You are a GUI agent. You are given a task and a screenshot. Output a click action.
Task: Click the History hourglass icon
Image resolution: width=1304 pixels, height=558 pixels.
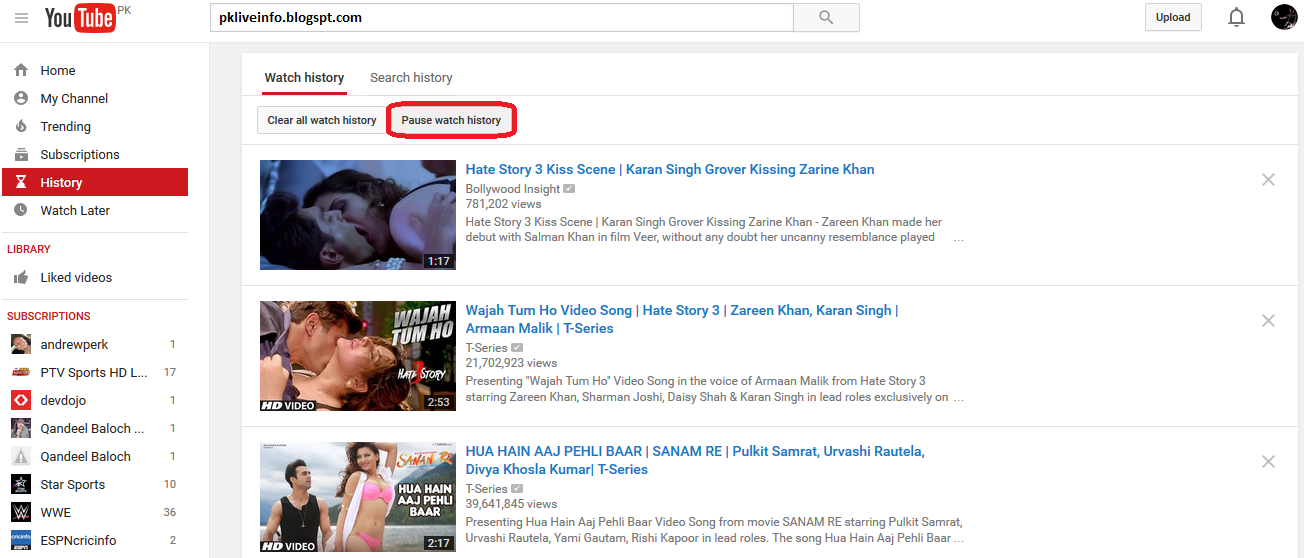click(21, 182)
